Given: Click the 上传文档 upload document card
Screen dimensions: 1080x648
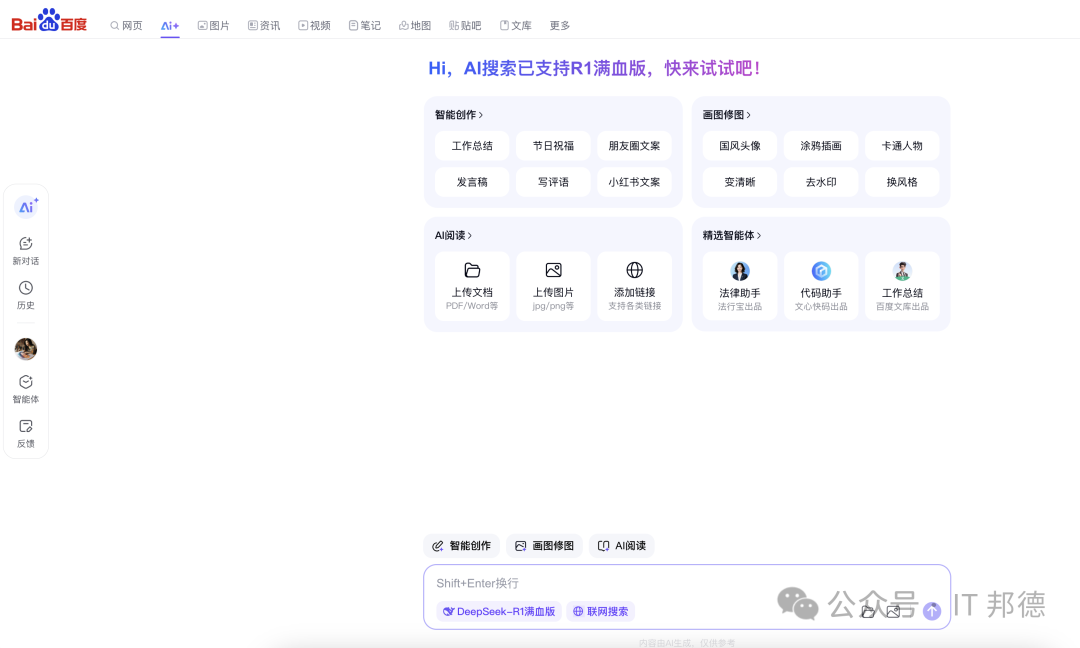Looking at the screenshot, I should click(x=472, y=286).
